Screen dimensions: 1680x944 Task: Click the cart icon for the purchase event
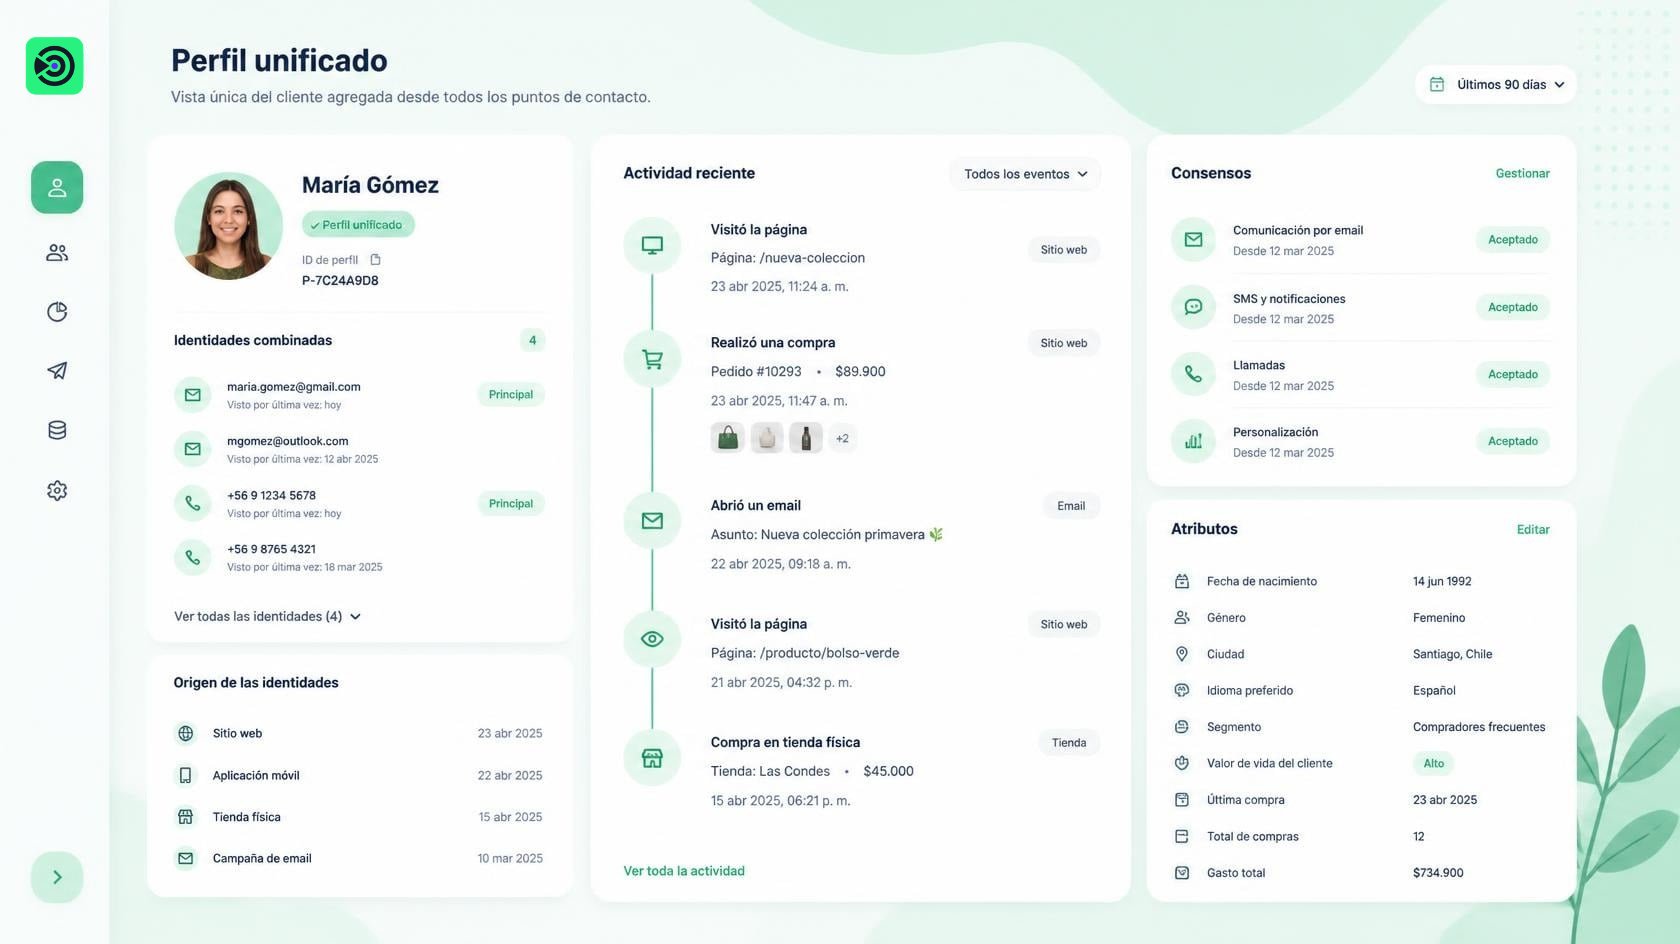point(652,359)
